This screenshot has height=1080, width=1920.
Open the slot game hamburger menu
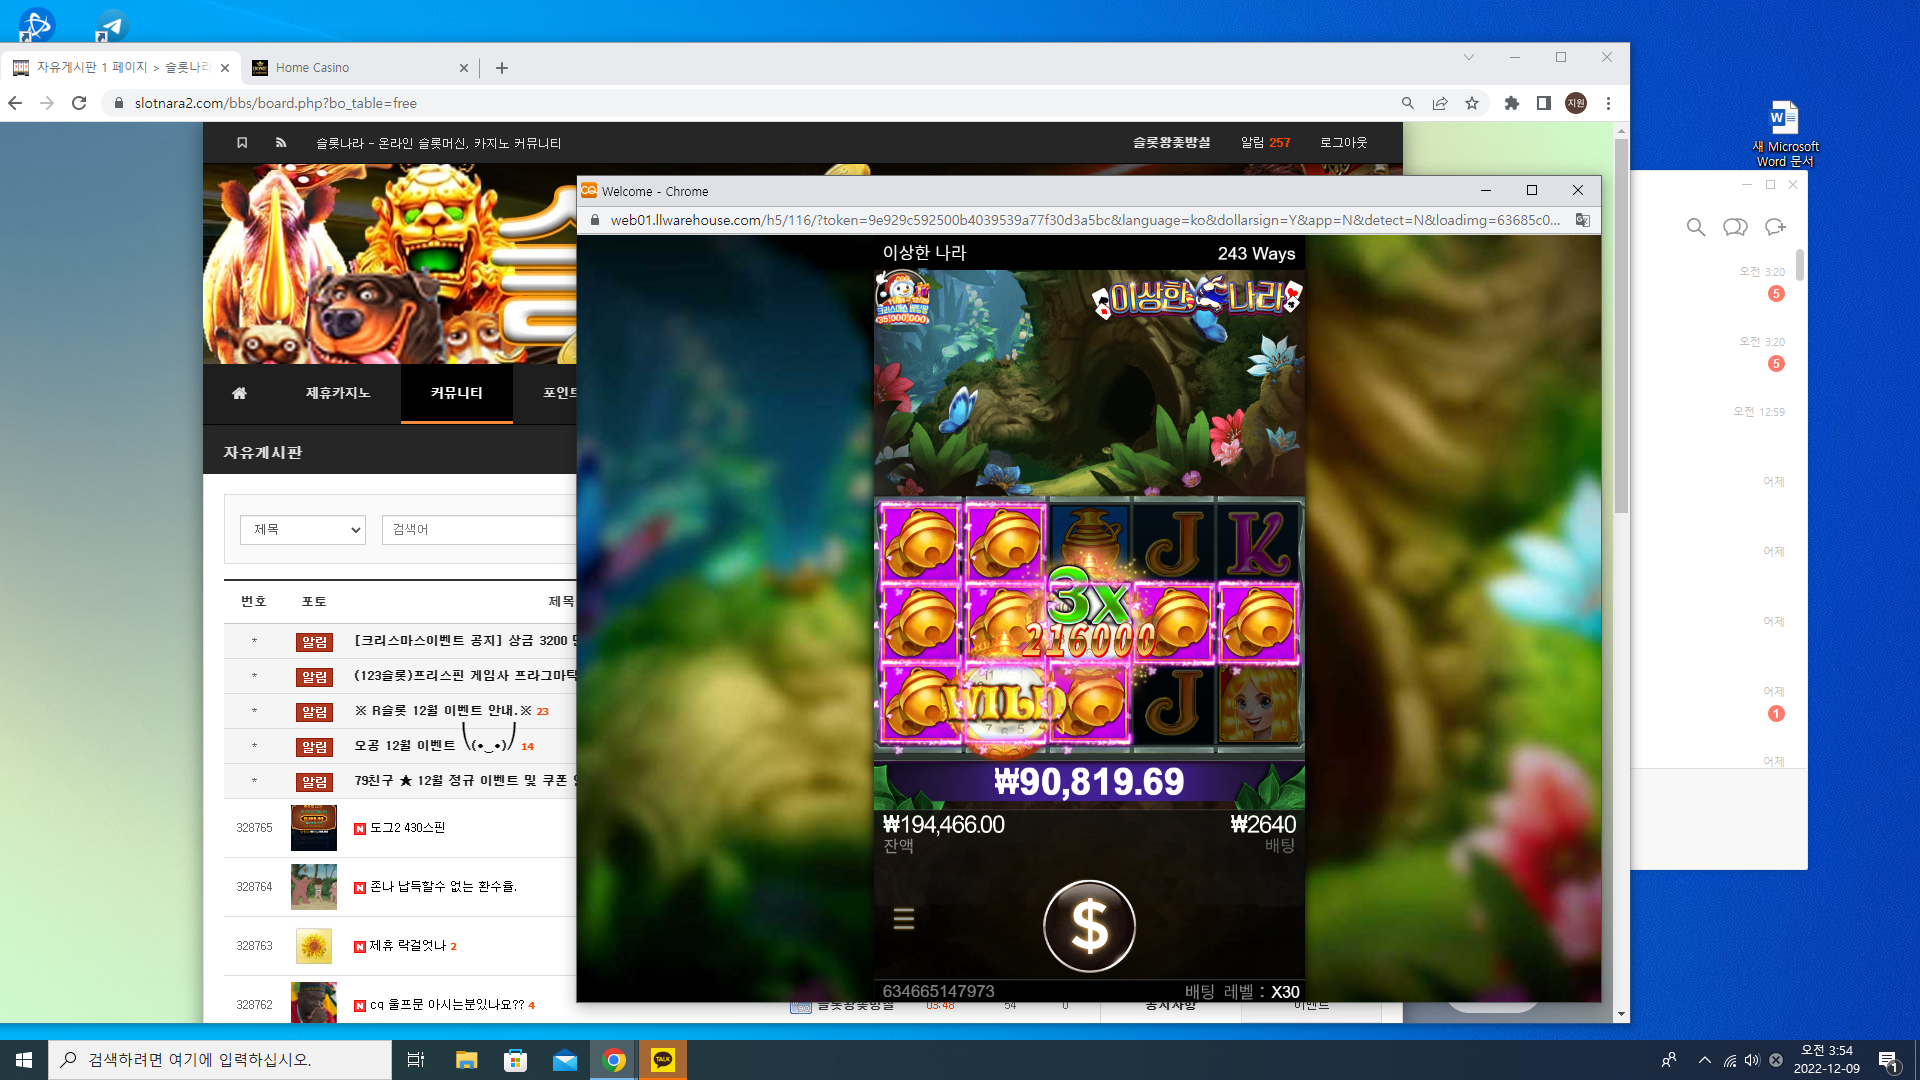(x=904, y=919)
